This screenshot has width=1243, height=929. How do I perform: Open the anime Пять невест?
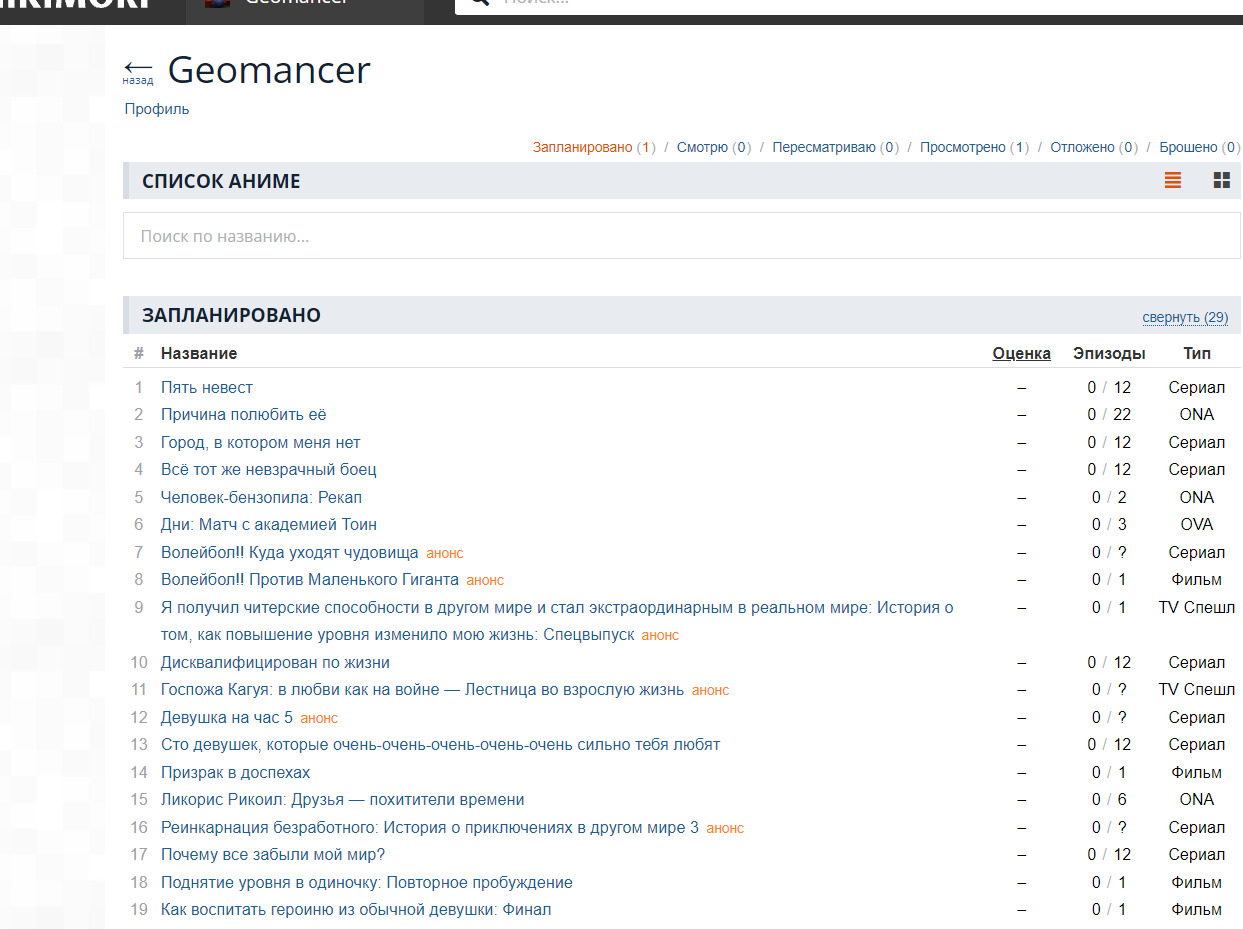click(207, 387)
